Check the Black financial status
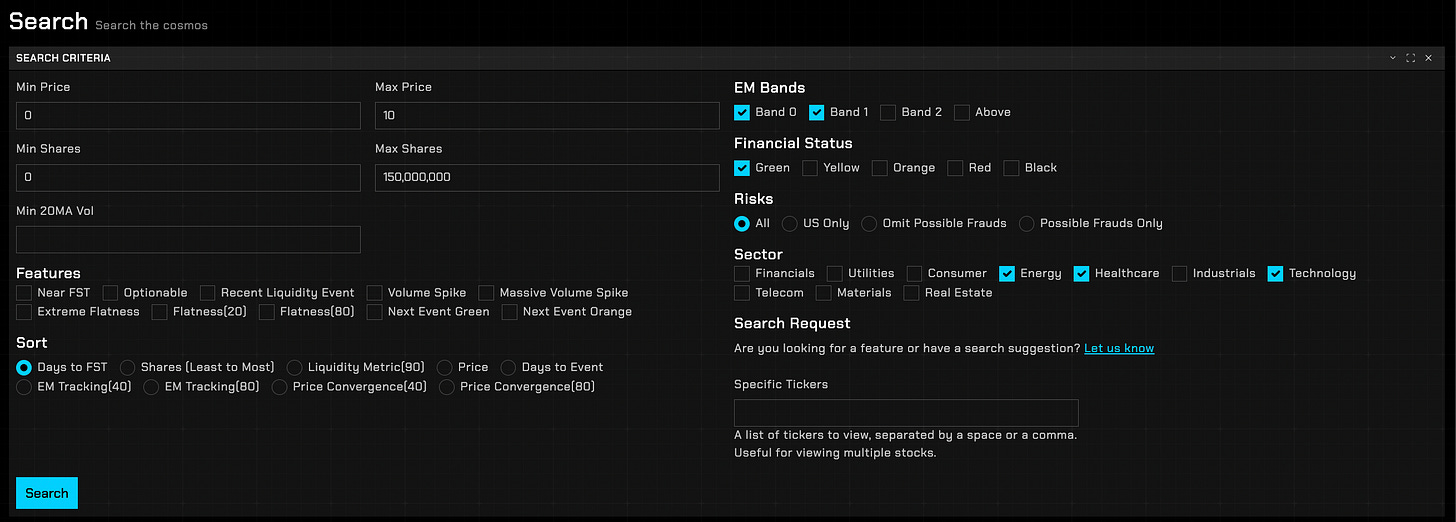Viewport: 1456px width, 522px height. pyautogui.click(x=1012, y=168)
